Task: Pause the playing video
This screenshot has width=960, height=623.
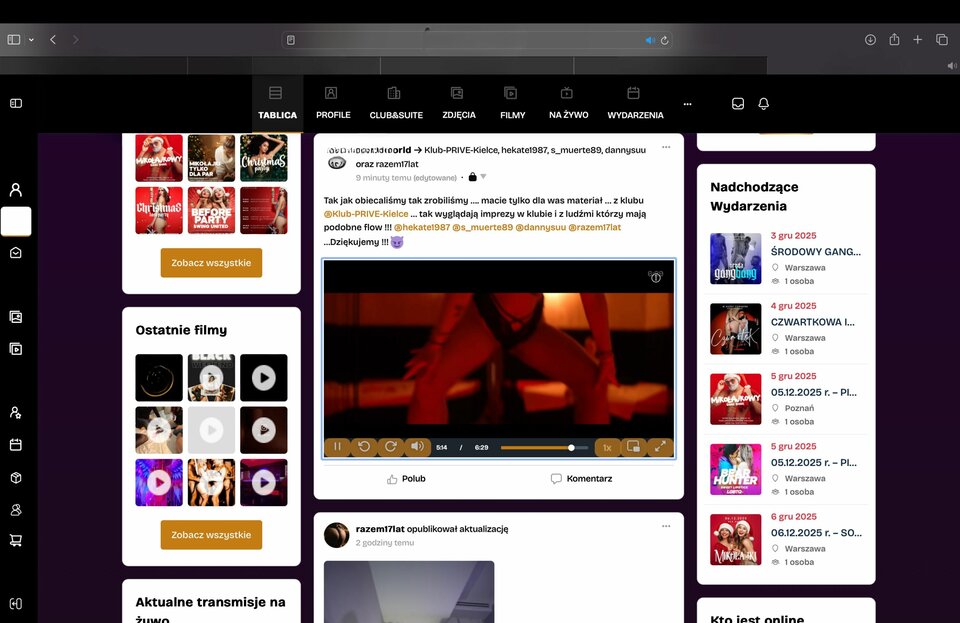Action: coord(337,447)
